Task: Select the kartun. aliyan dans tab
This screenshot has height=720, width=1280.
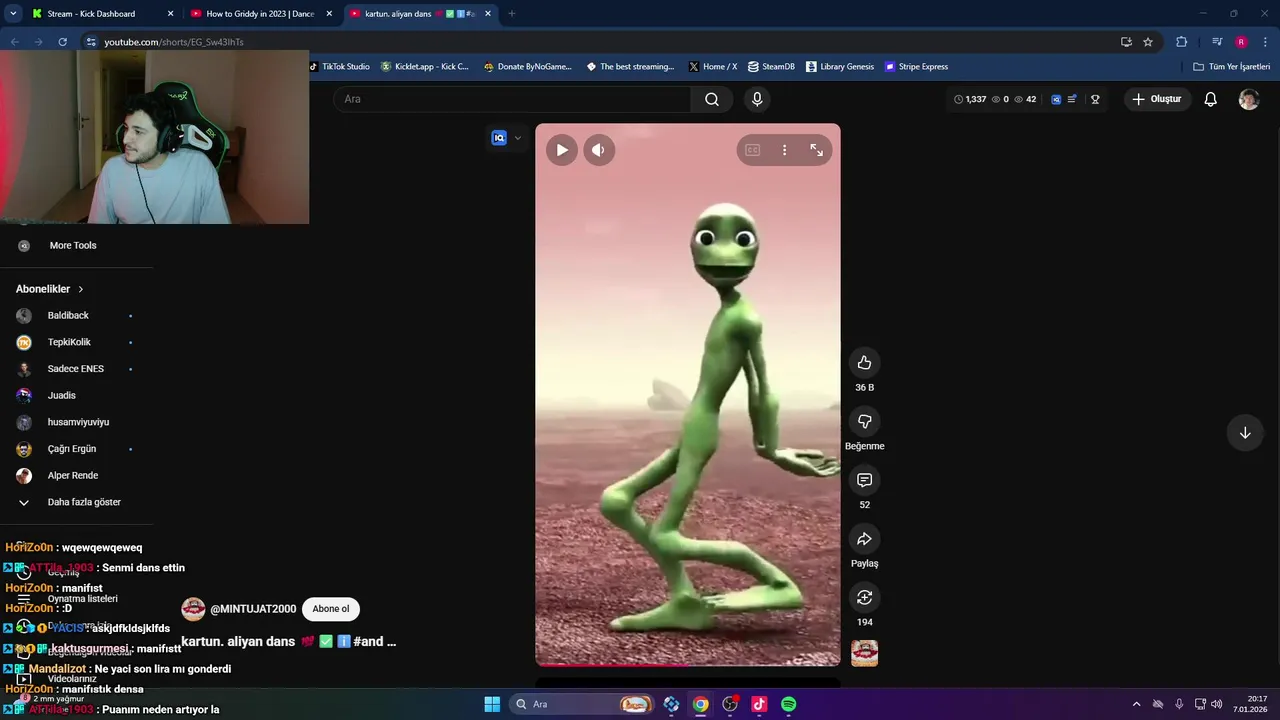Action: [x=420, y=14]
